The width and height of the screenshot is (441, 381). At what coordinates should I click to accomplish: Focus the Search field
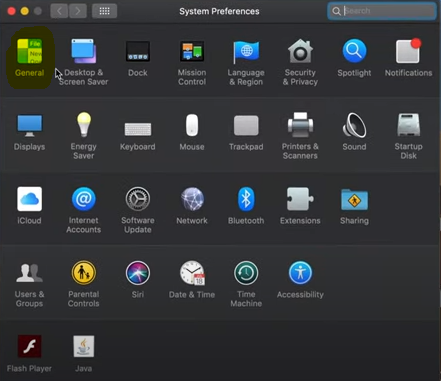pyautogui.click(x=382, y=11)
